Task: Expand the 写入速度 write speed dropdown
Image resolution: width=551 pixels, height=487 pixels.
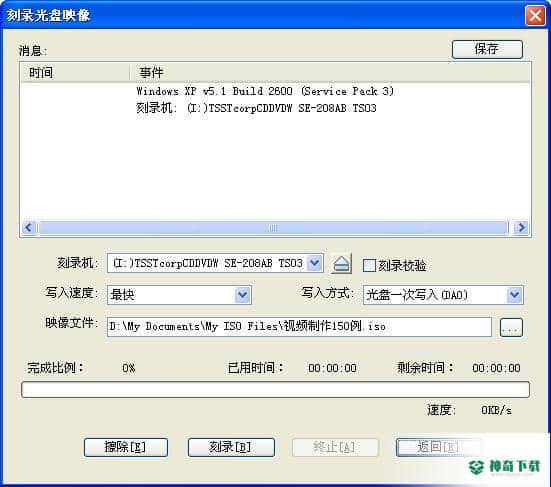Action: click(x=243, y=294)
